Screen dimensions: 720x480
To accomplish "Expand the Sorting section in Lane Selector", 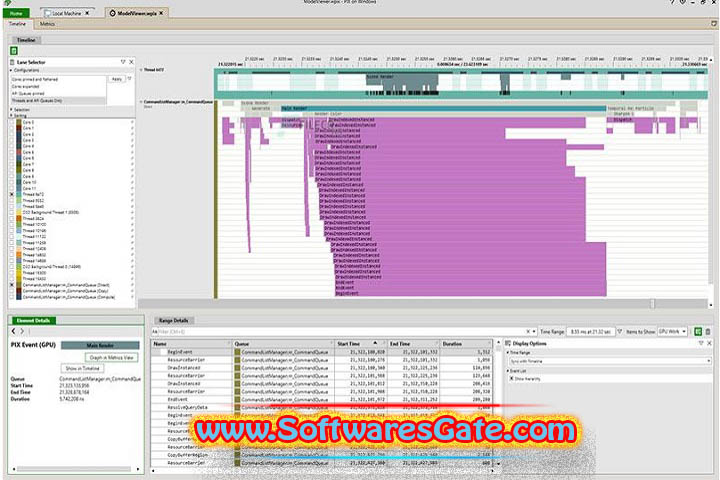I will point(11,116).
